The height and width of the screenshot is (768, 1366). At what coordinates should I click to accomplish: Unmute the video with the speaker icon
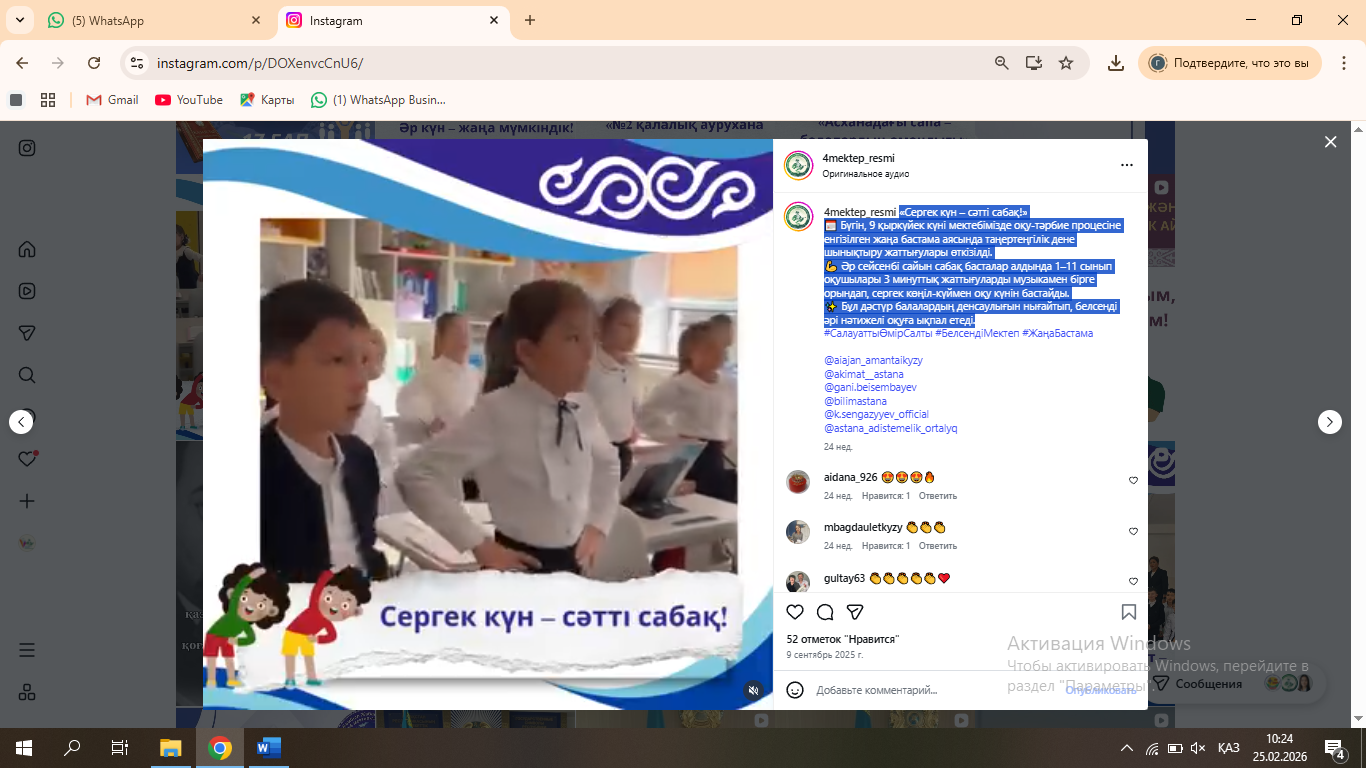[x=754, y=690]
